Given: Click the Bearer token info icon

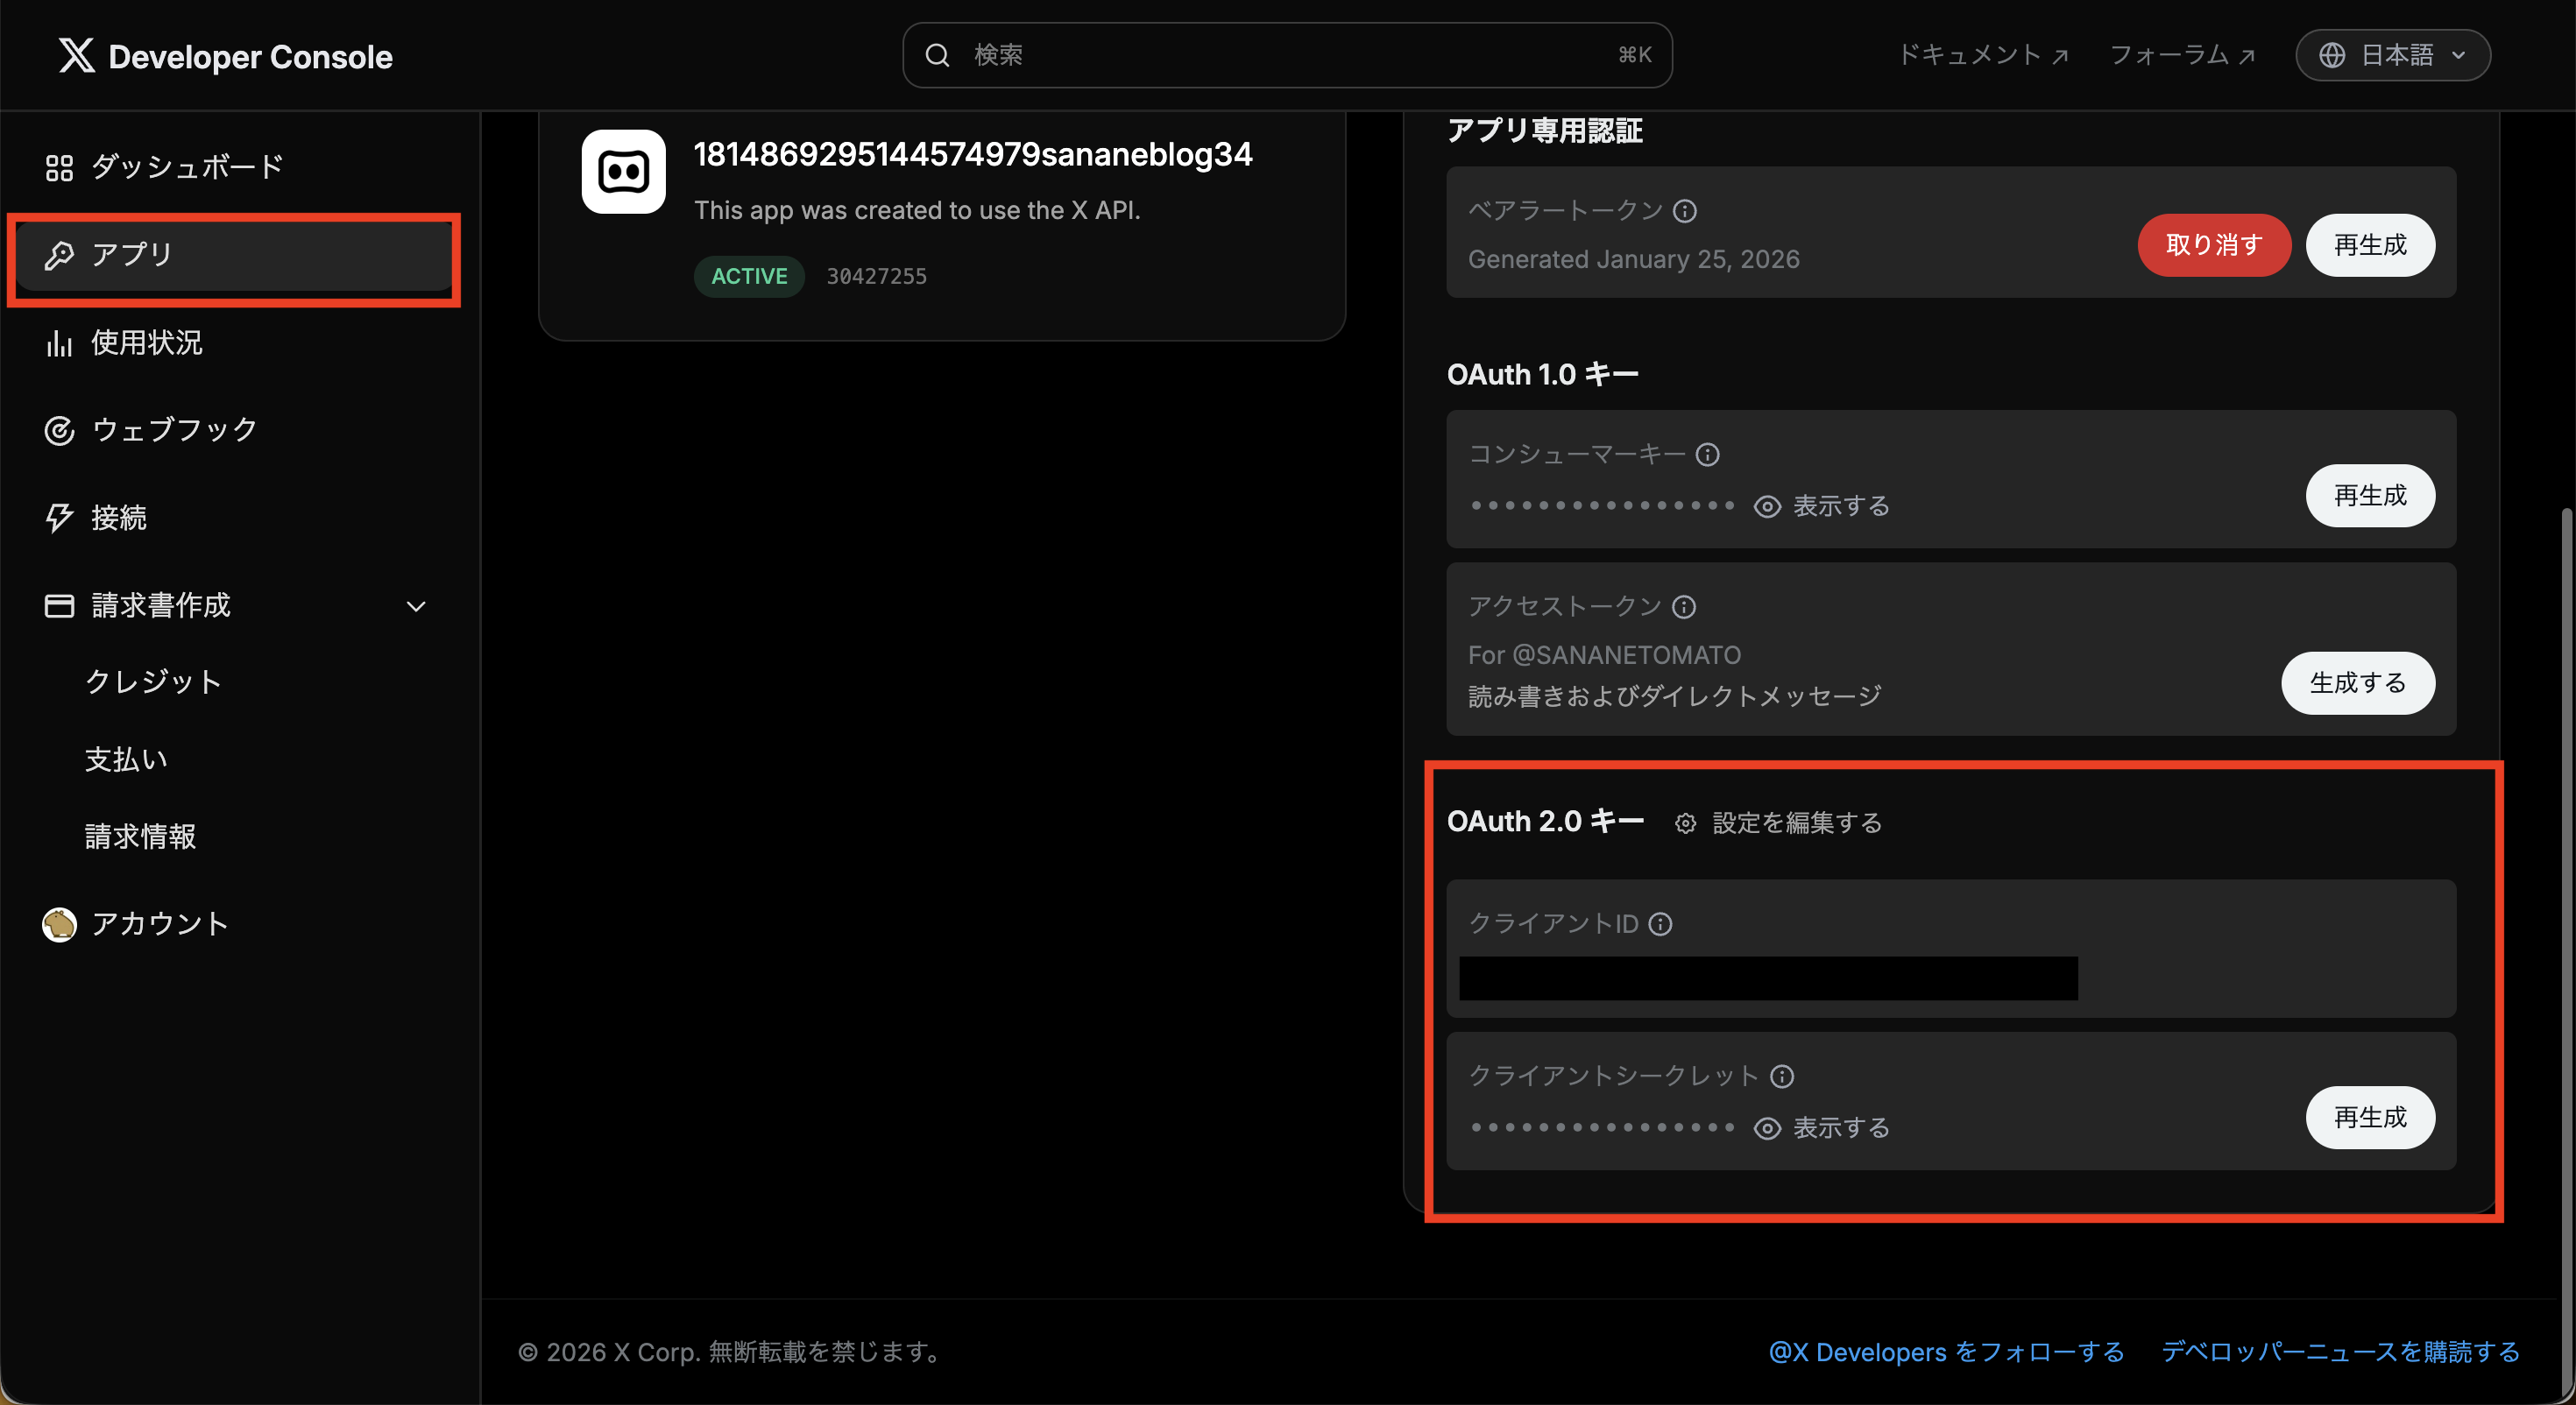Looking at the screenshot, I should [1685, 211].
